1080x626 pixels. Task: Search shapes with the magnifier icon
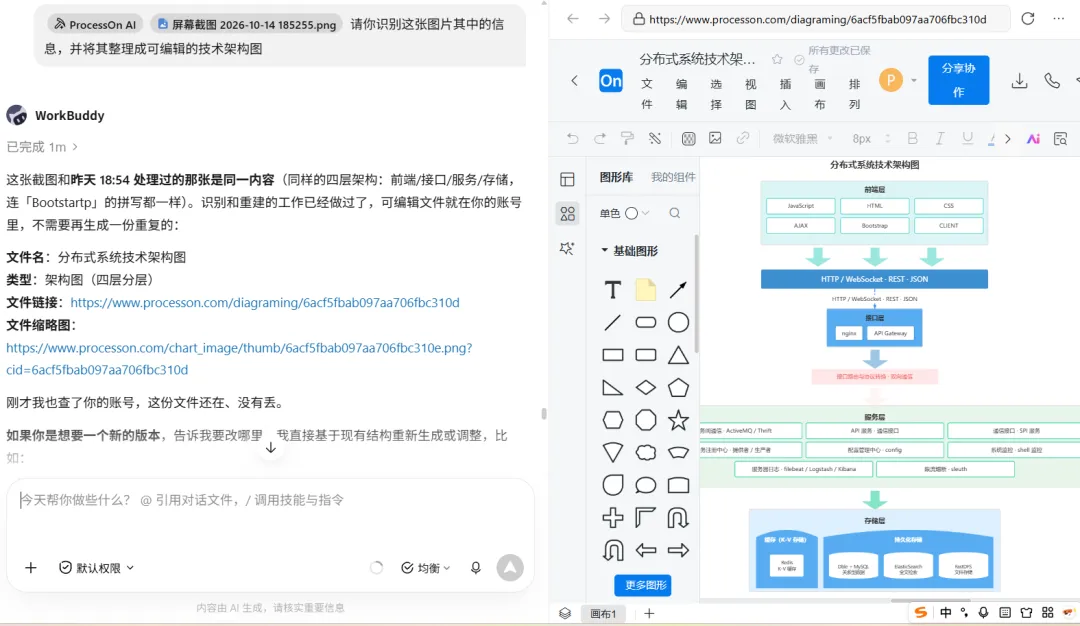click(675, 213)
